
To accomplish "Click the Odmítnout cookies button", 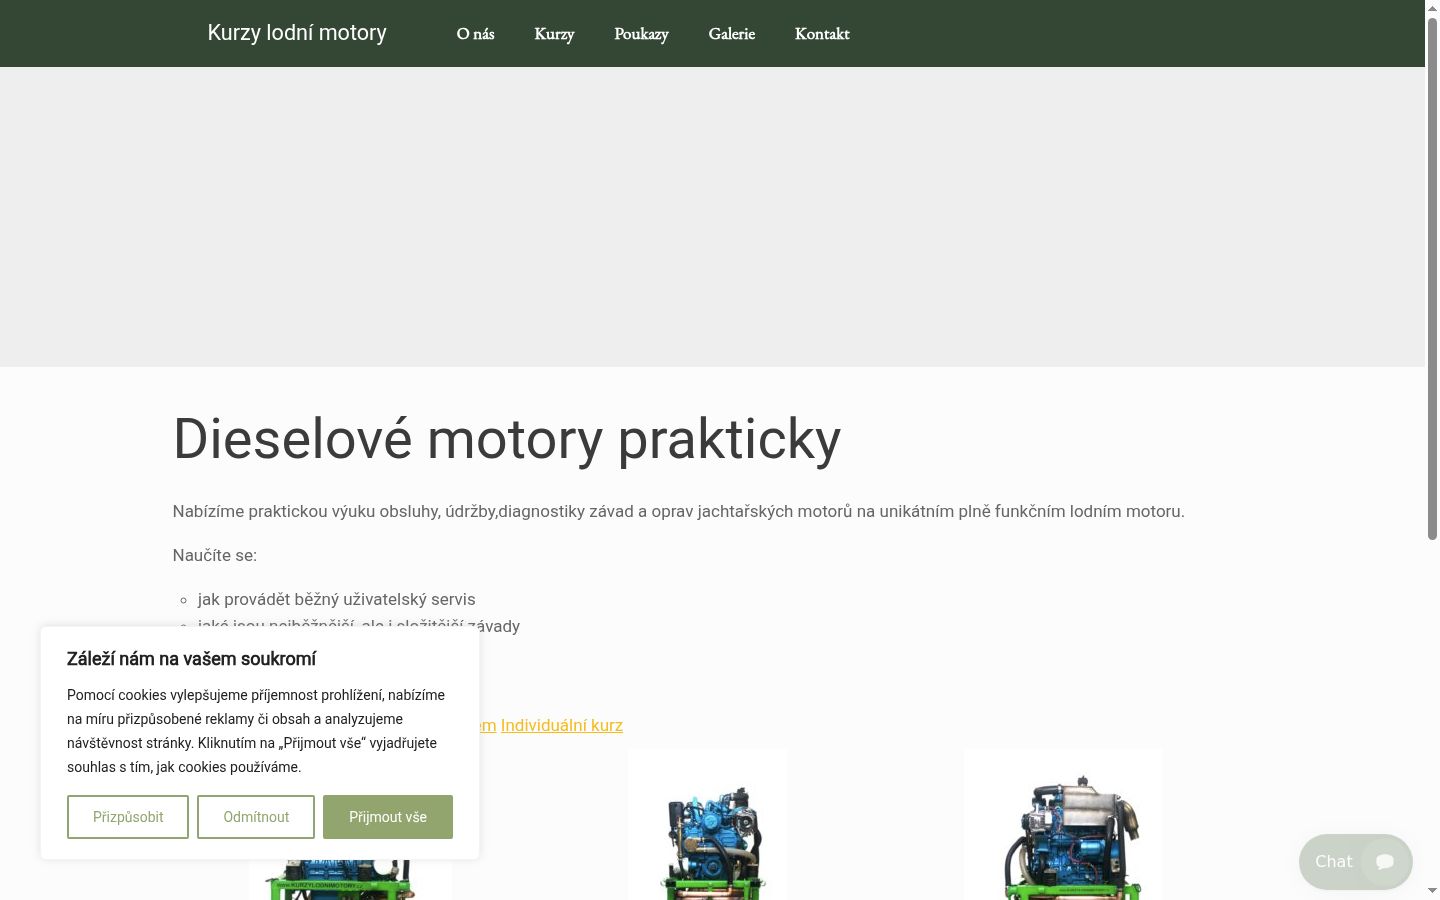I will click(256, 817).
